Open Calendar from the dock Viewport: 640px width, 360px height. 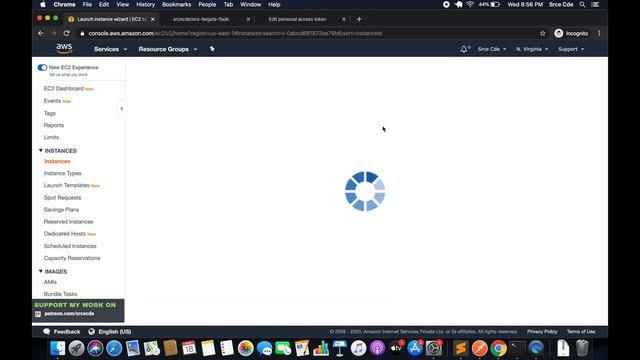coord(189,348)
